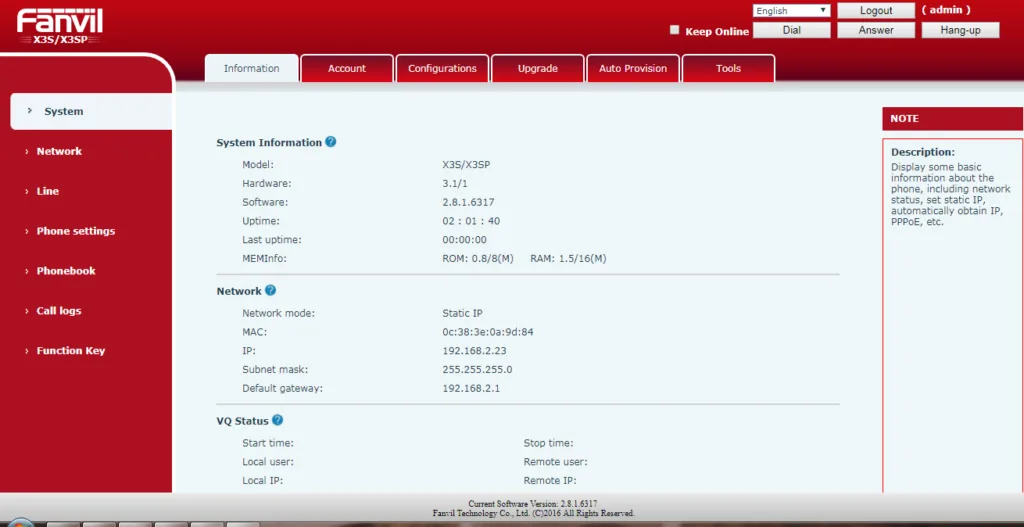Expand the Line sidebar section
Image resolution: width=1024 pixels, height=527 pixels.
48,191
